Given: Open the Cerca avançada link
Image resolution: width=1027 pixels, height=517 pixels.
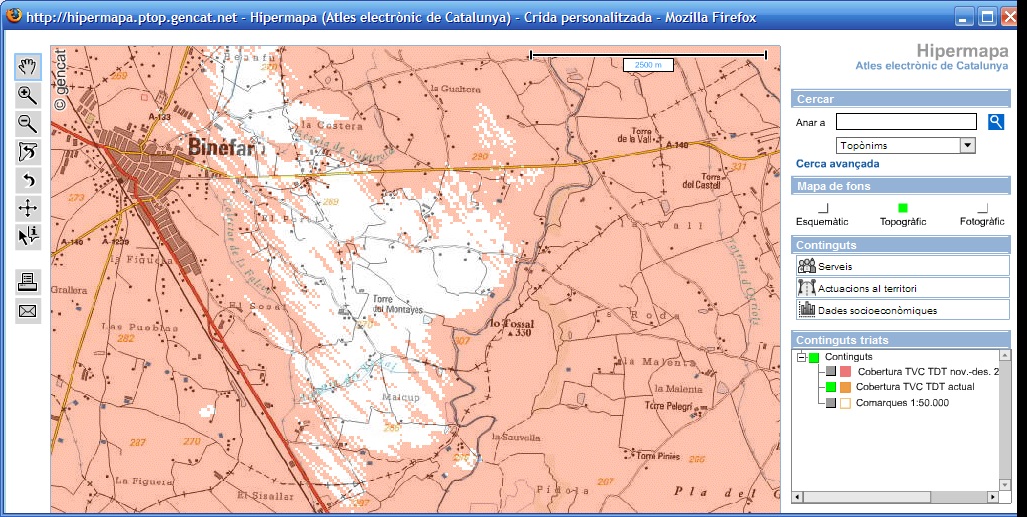Looking at the screenshot, I should coord(838,163).
